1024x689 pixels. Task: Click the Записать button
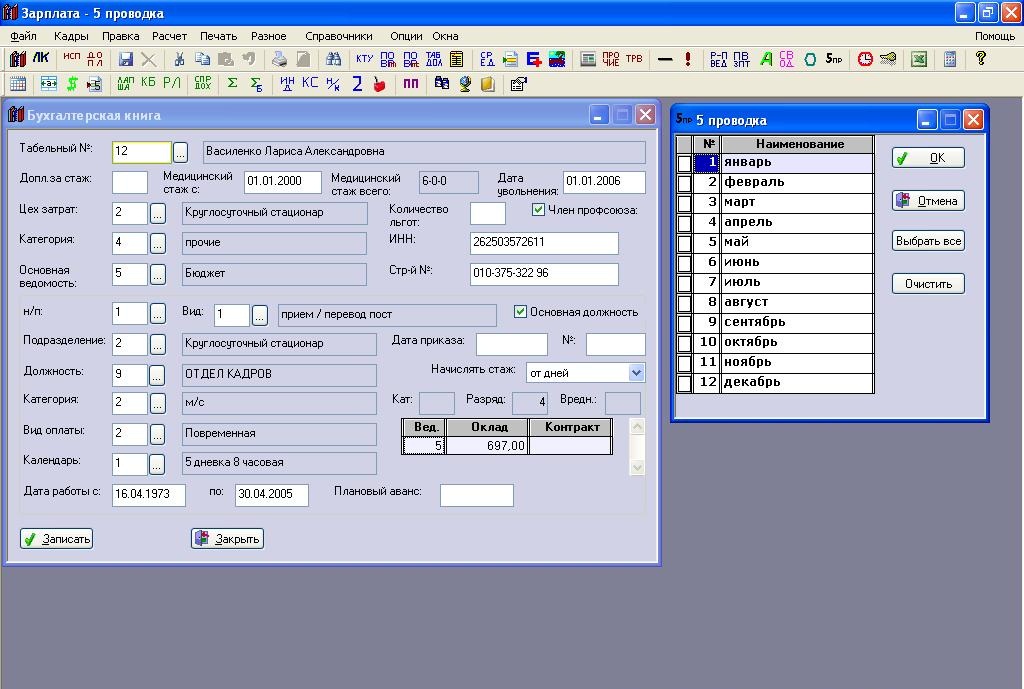pos(56,539)
